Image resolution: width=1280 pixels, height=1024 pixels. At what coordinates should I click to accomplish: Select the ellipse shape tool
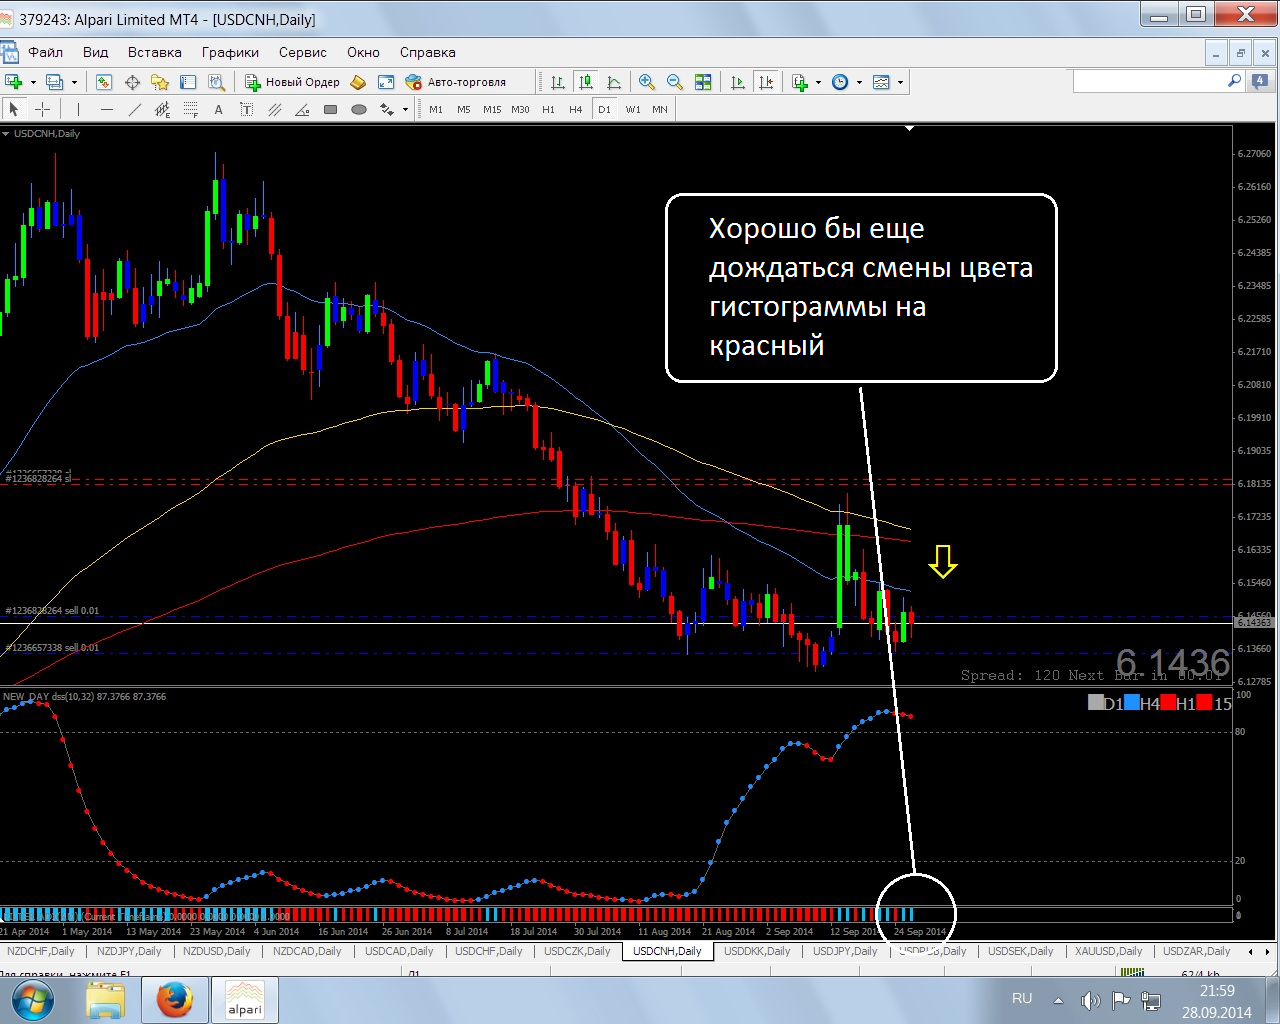(x=359, y=109)
